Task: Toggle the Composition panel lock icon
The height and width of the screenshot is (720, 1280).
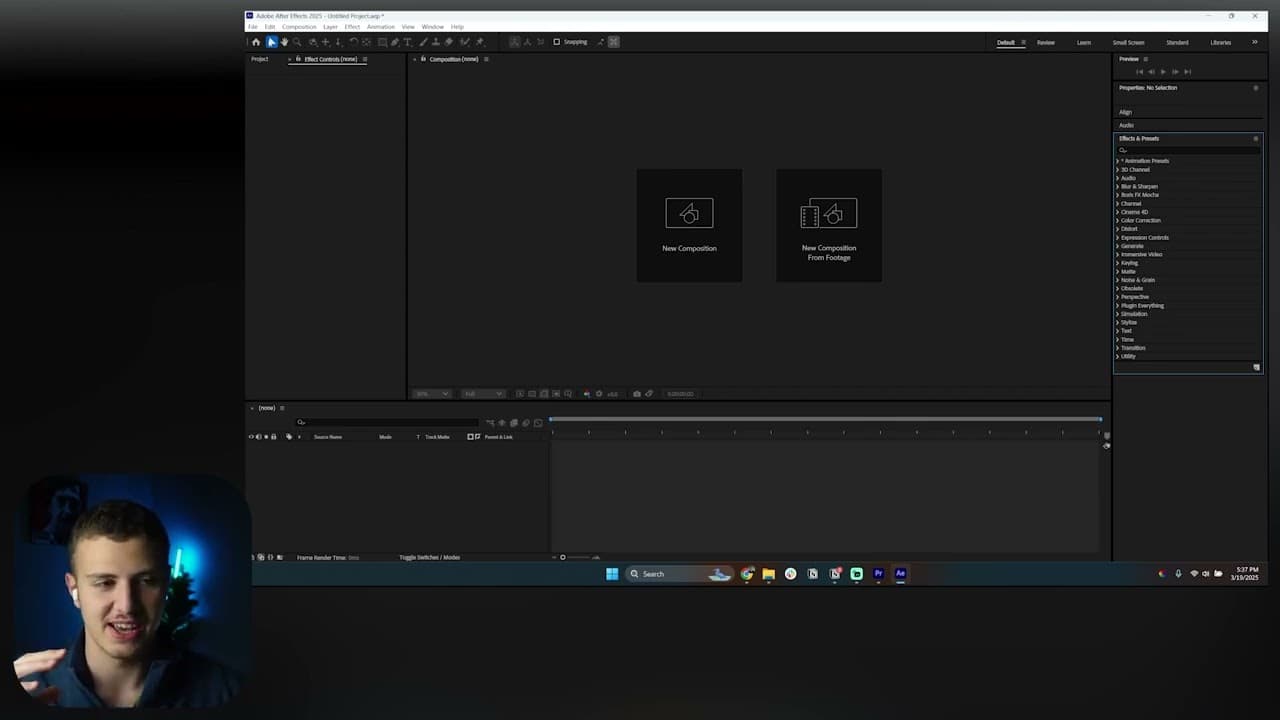Action: click(x=423, y=59)
